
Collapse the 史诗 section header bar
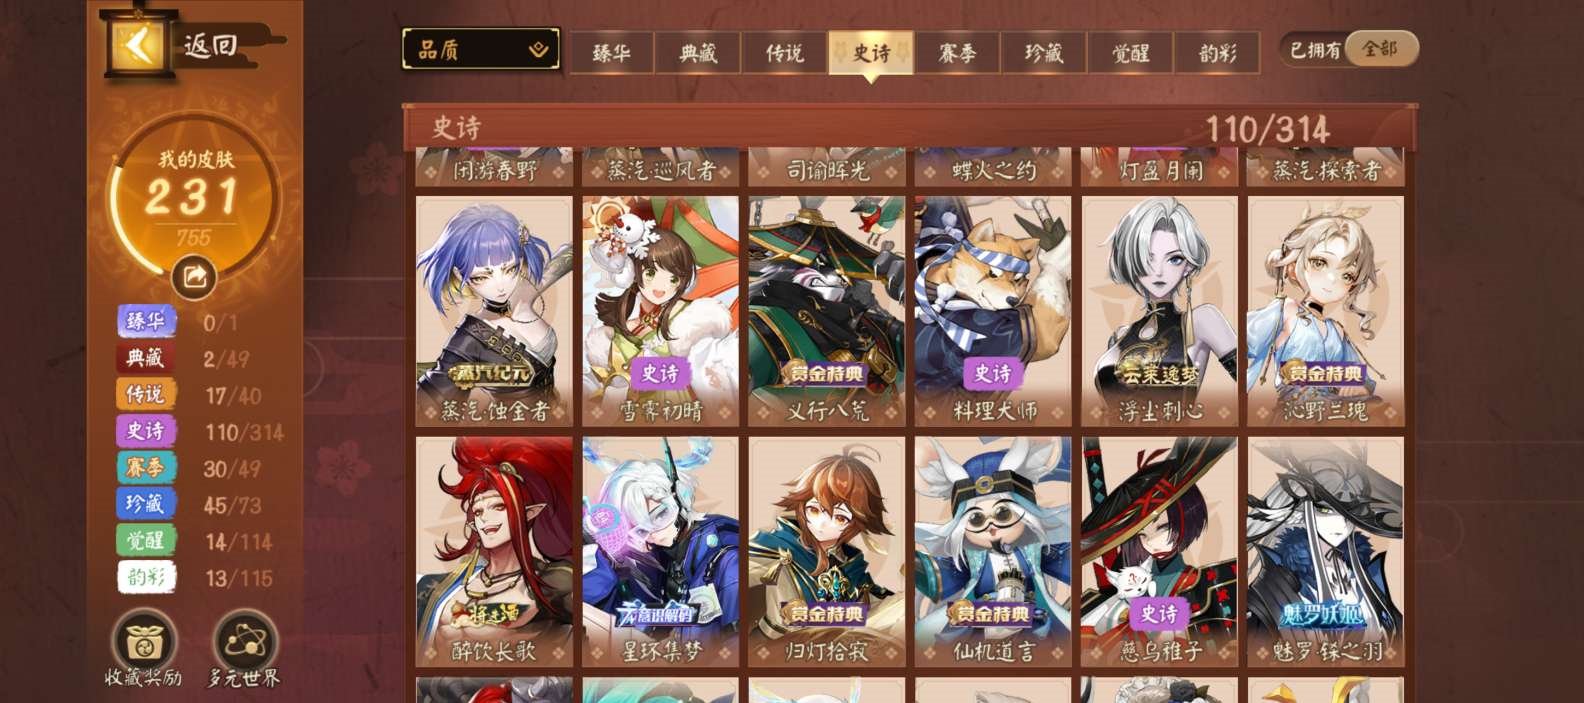tap(910, 127)
